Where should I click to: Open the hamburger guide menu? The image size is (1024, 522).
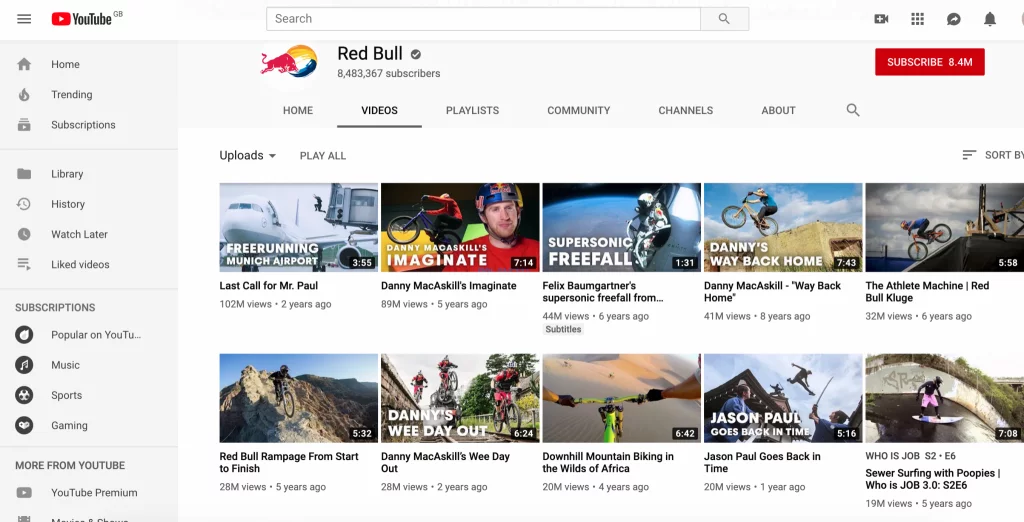pyautogui.click(x=24, y=18)
